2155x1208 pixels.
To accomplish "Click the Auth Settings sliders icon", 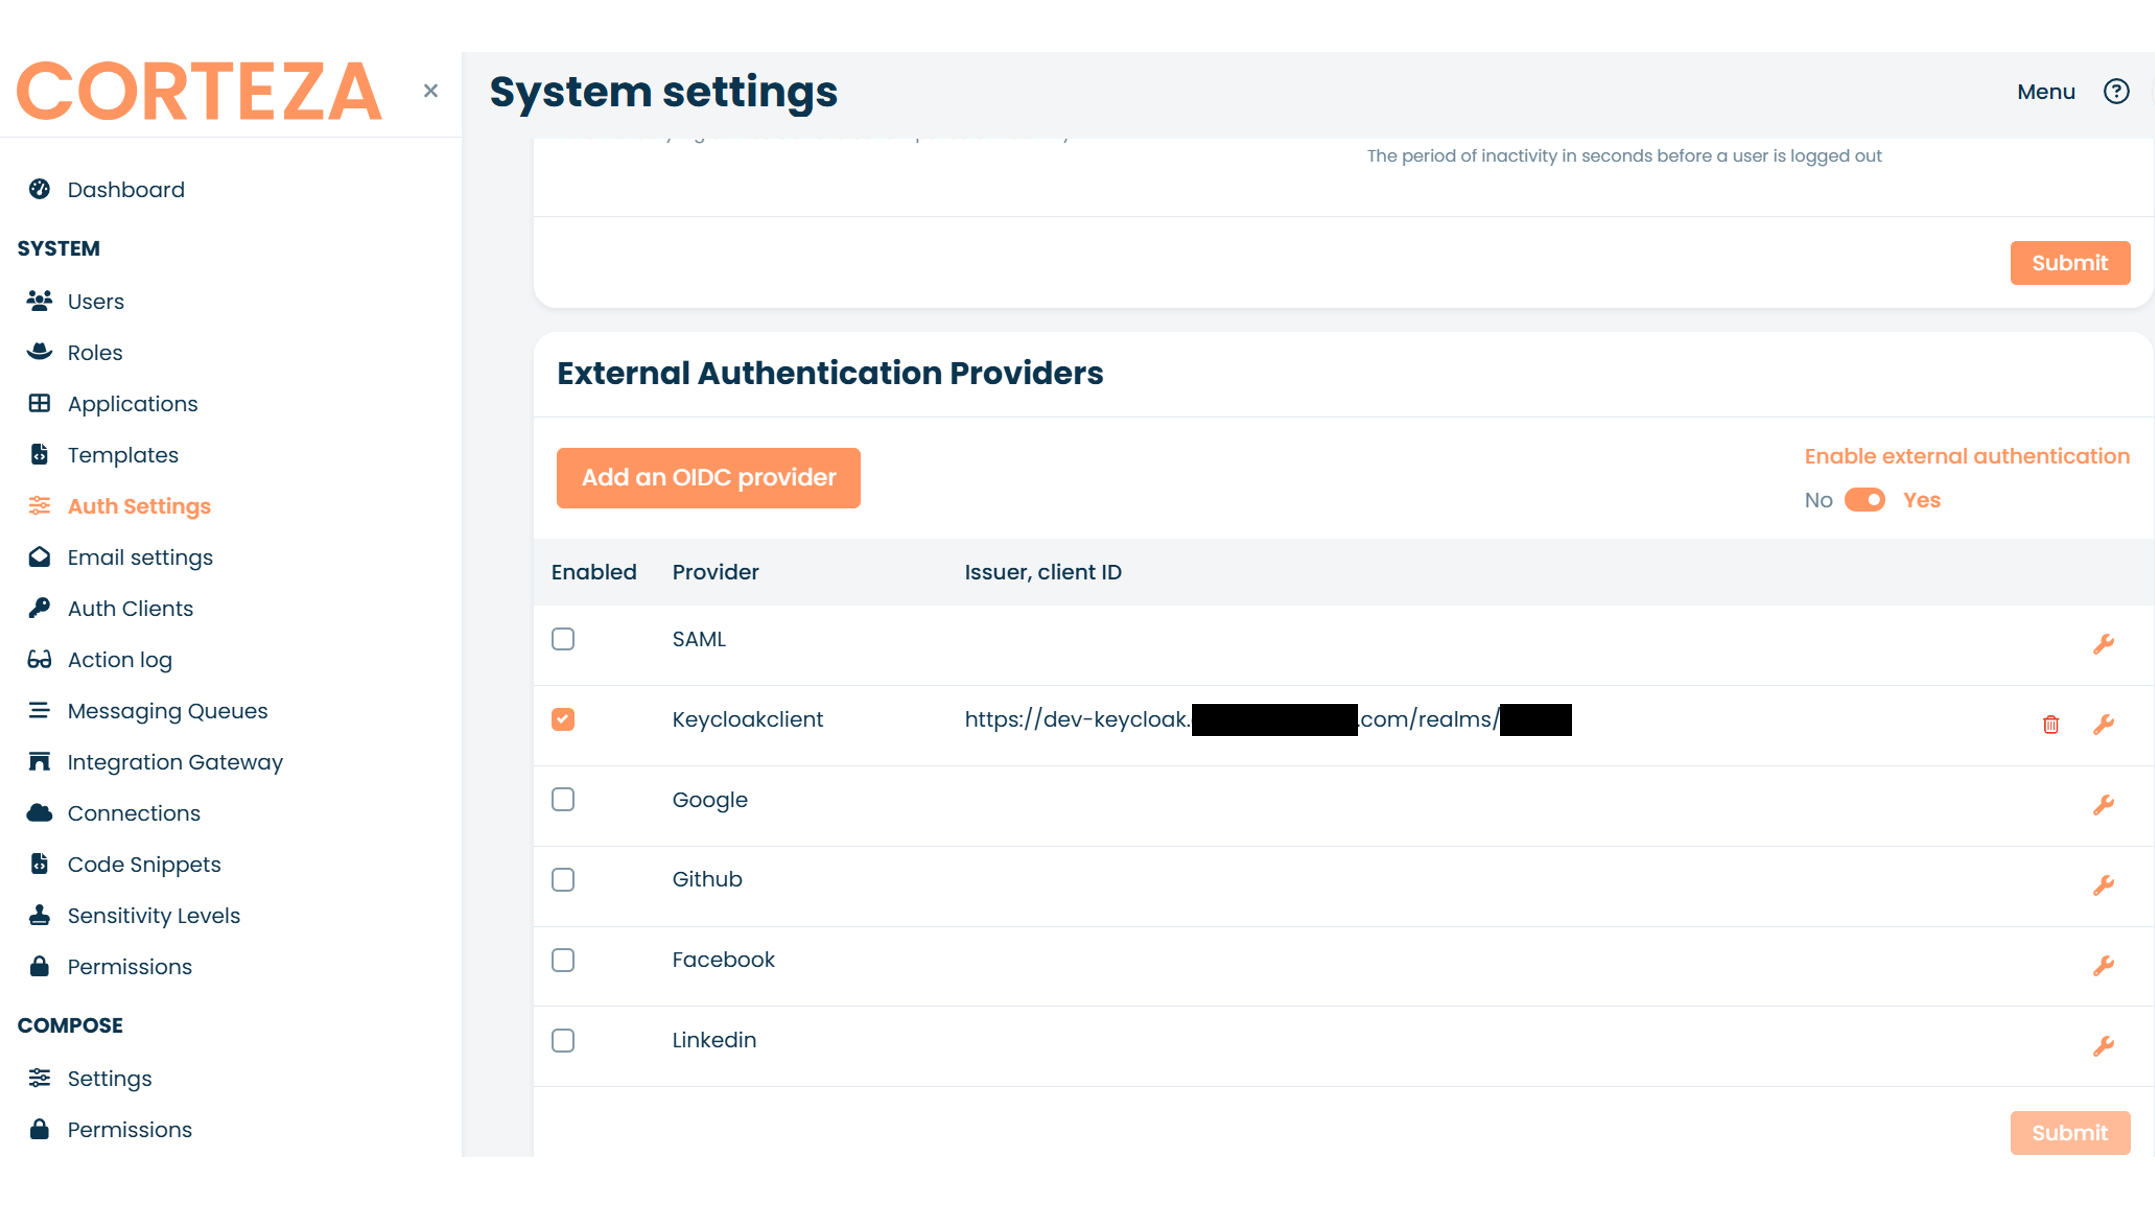I will point(39,505).
